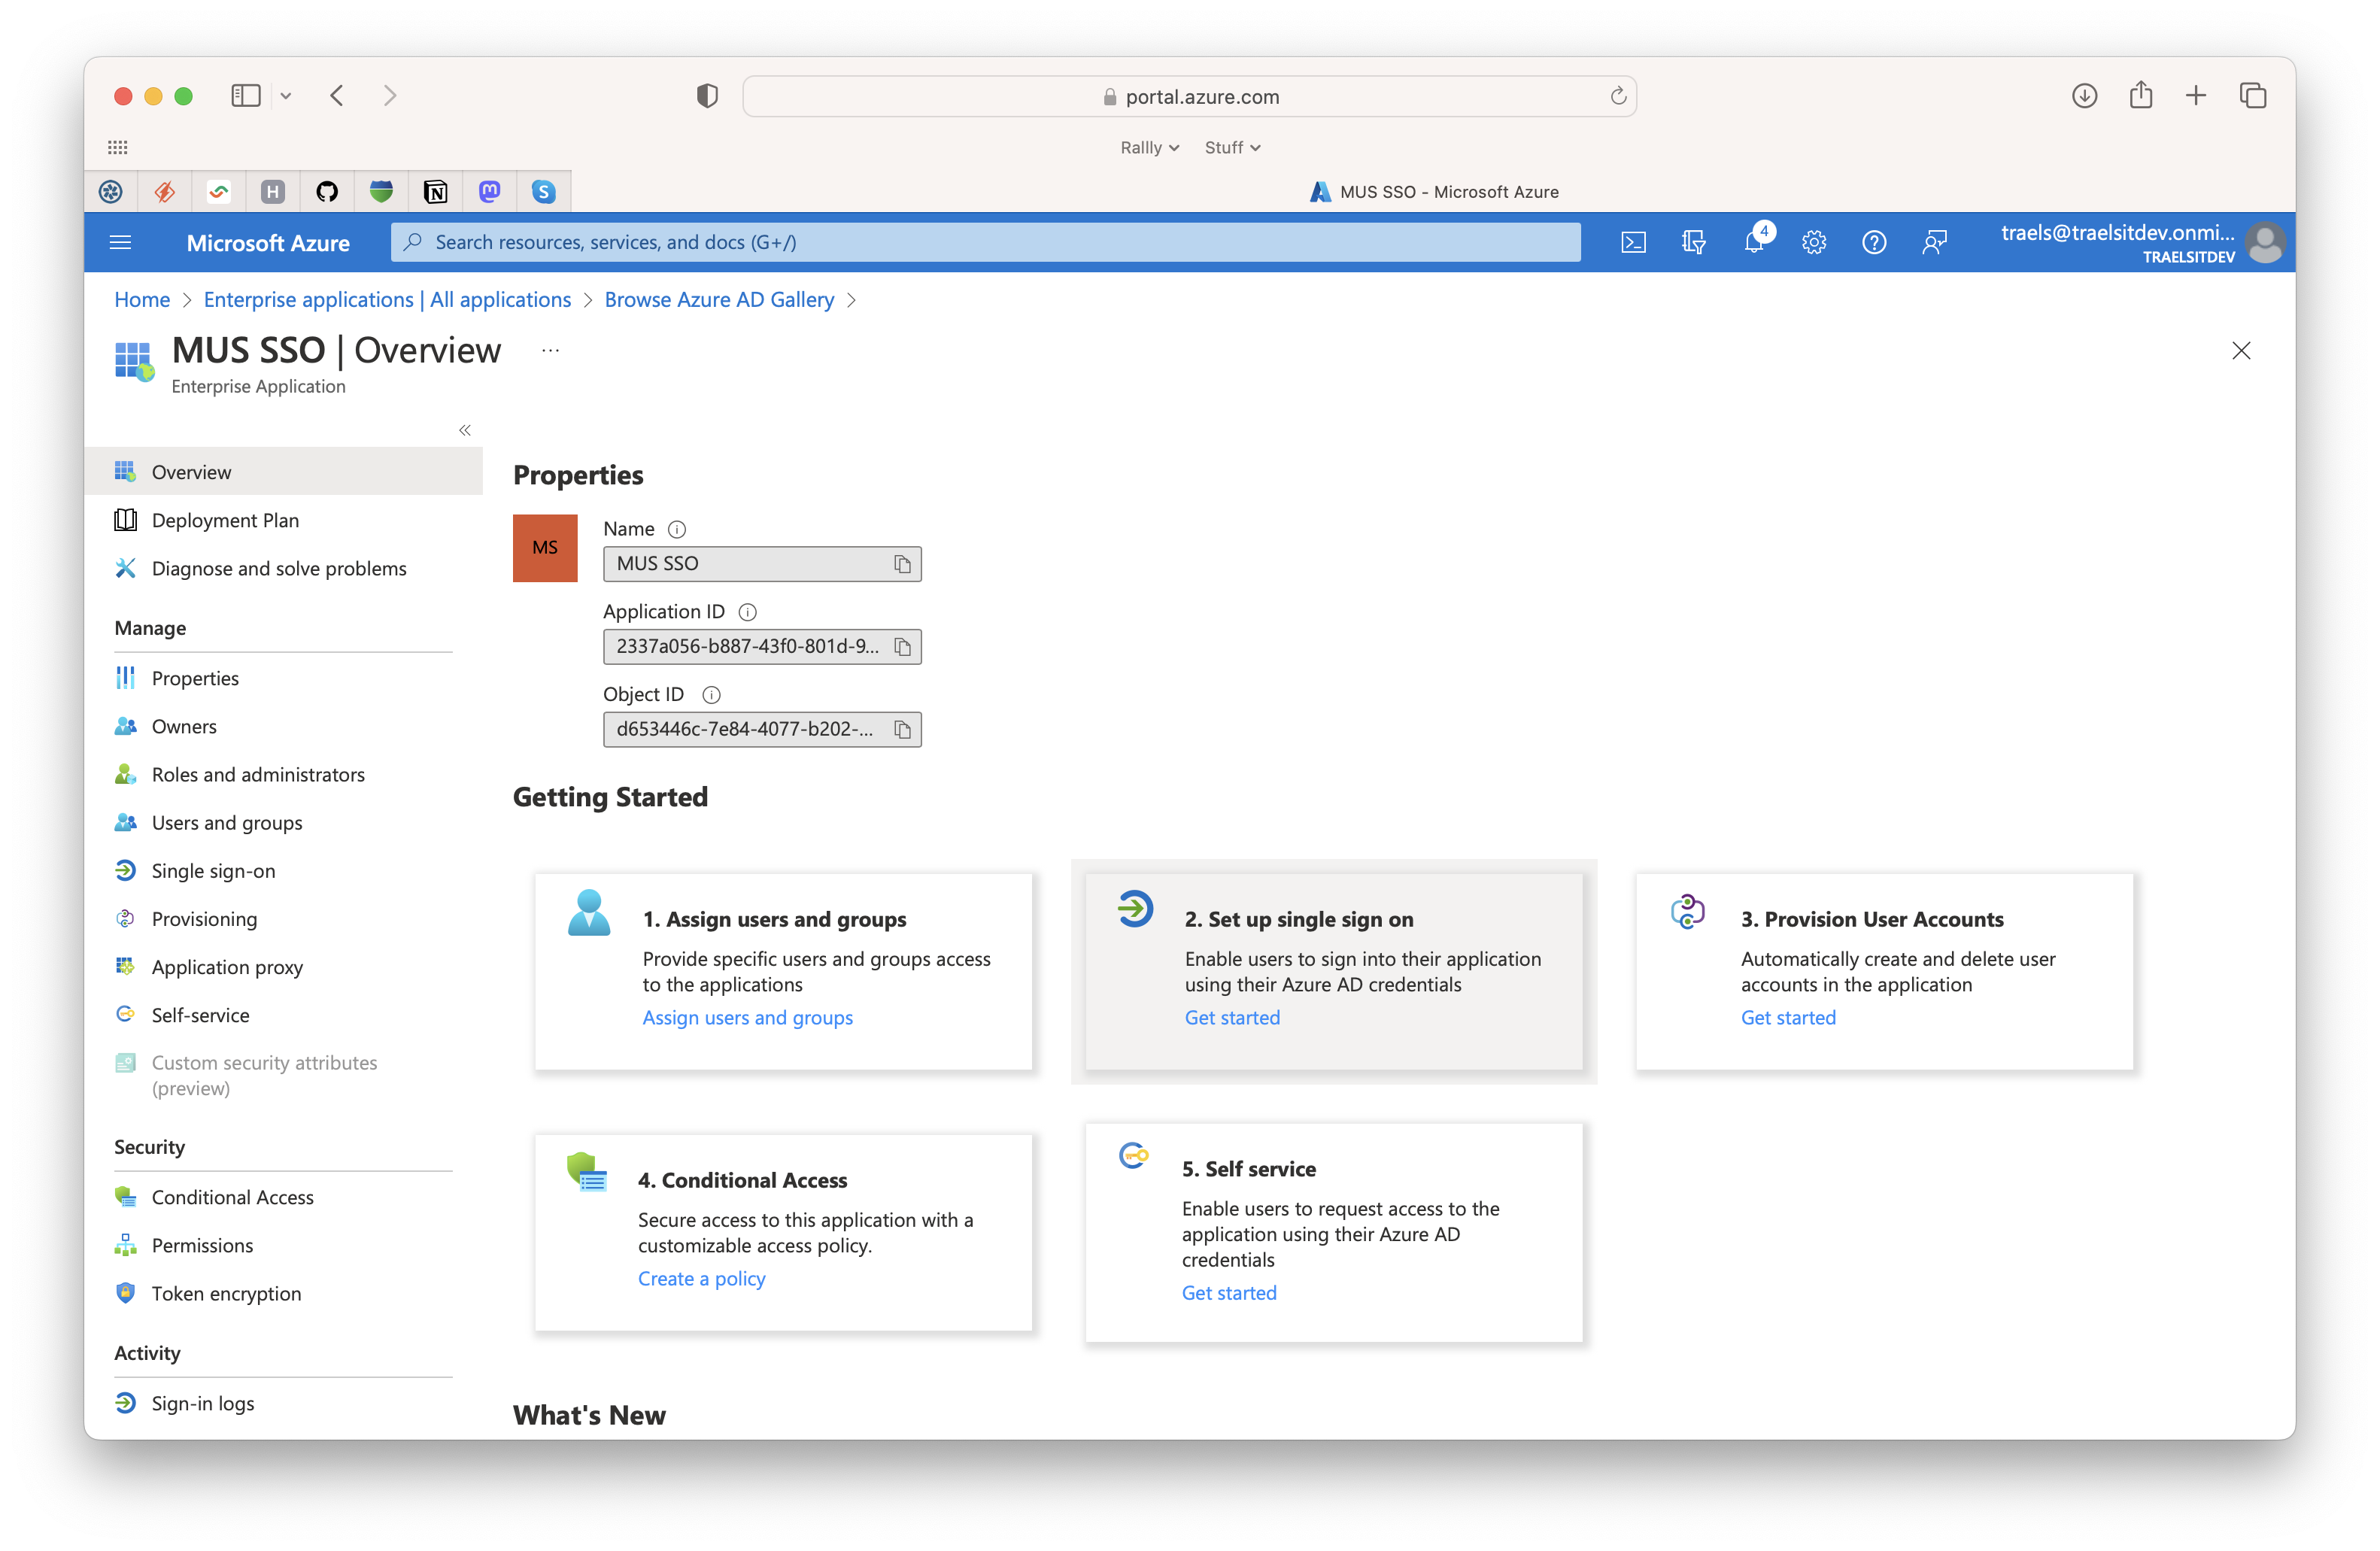2380x1551 pixels.
Task: Copy the Application ID to clipboard
Action: point(902,647)
